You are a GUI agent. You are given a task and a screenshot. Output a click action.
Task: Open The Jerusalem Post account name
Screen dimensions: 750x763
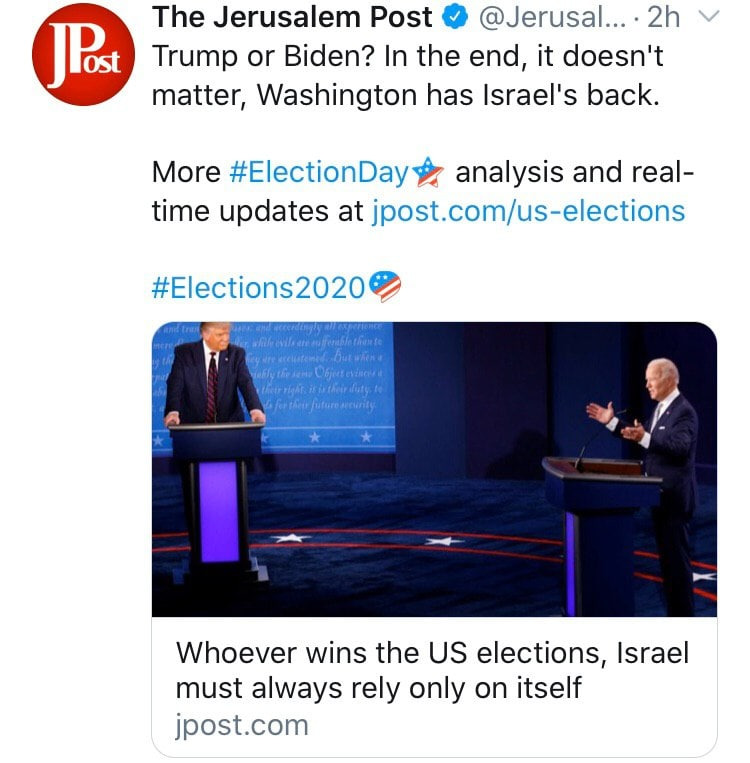(x=293, y=18)
